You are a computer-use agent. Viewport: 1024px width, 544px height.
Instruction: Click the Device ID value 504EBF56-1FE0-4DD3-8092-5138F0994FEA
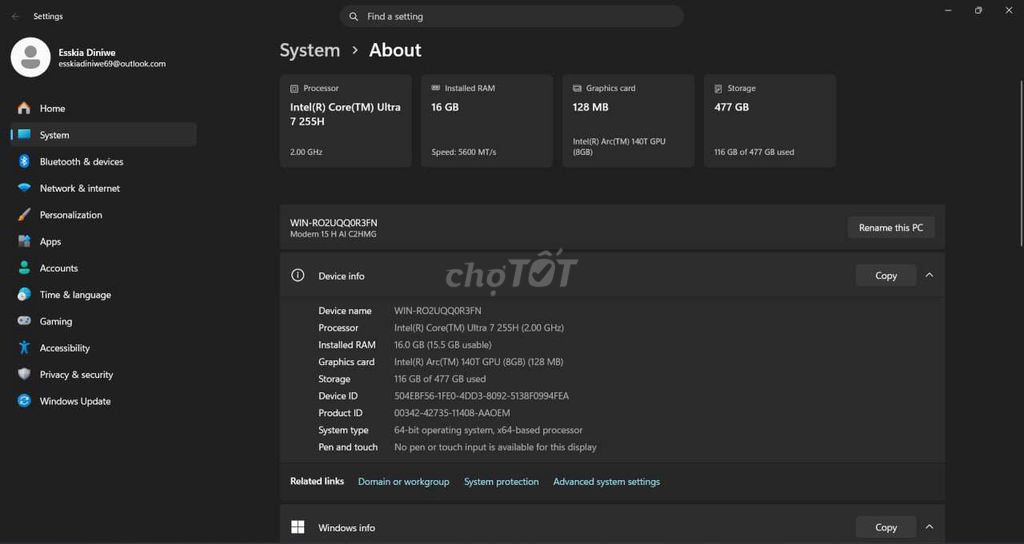click(x=481, y=396)
